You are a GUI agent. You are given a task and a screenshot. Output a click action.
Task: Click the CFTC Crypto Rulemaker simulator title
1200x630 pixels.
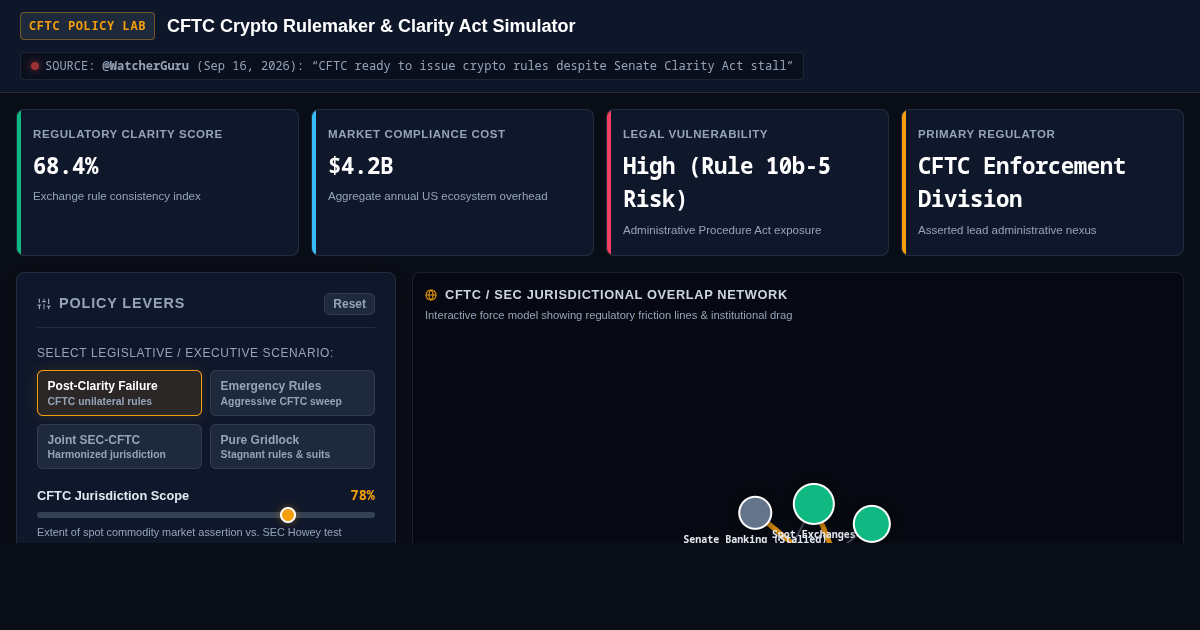[371, 26]
